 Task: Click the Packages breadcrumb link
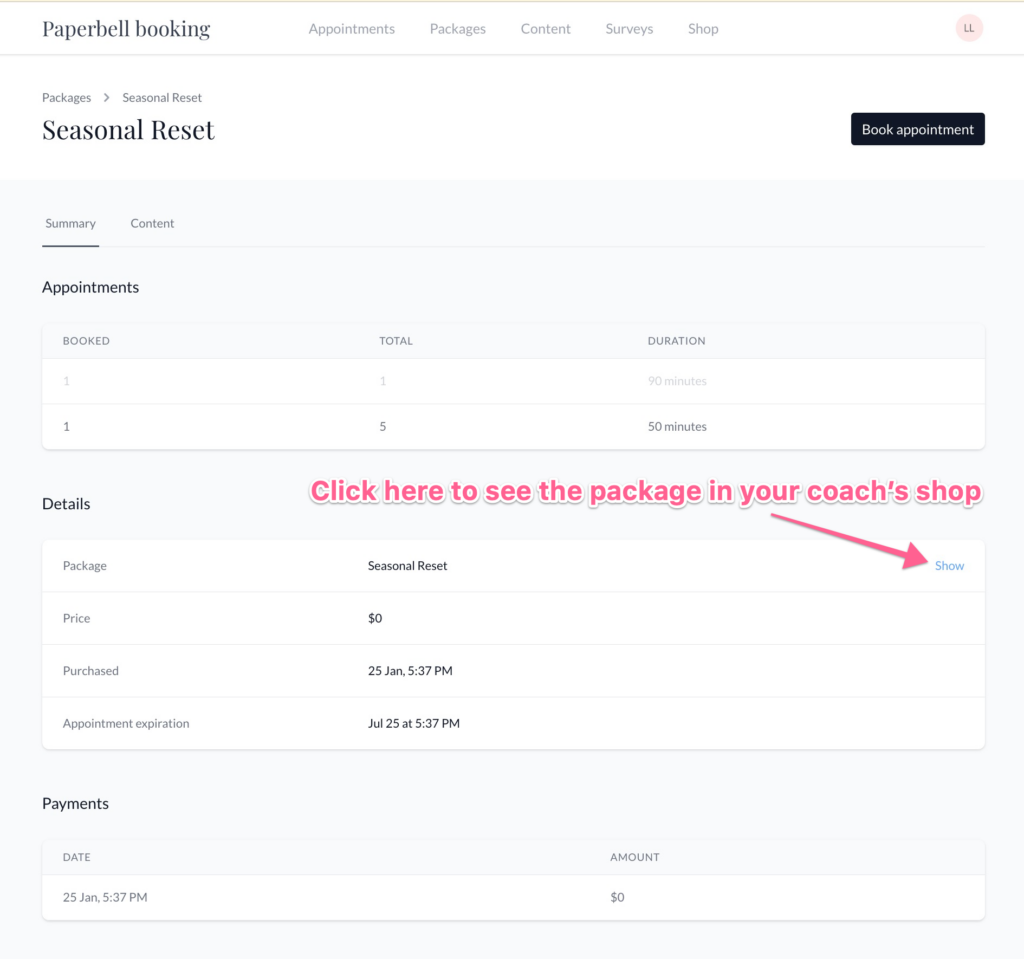coord(66,98)
